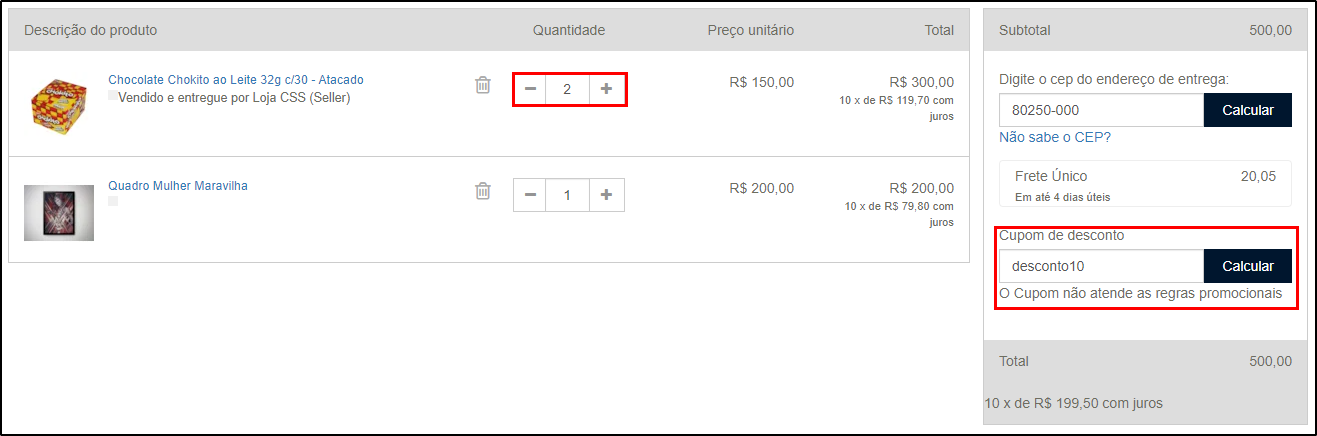Focus the coupon field containing desconto10
Screen dimensions: 1317x436
click(x=1101, y=266)
